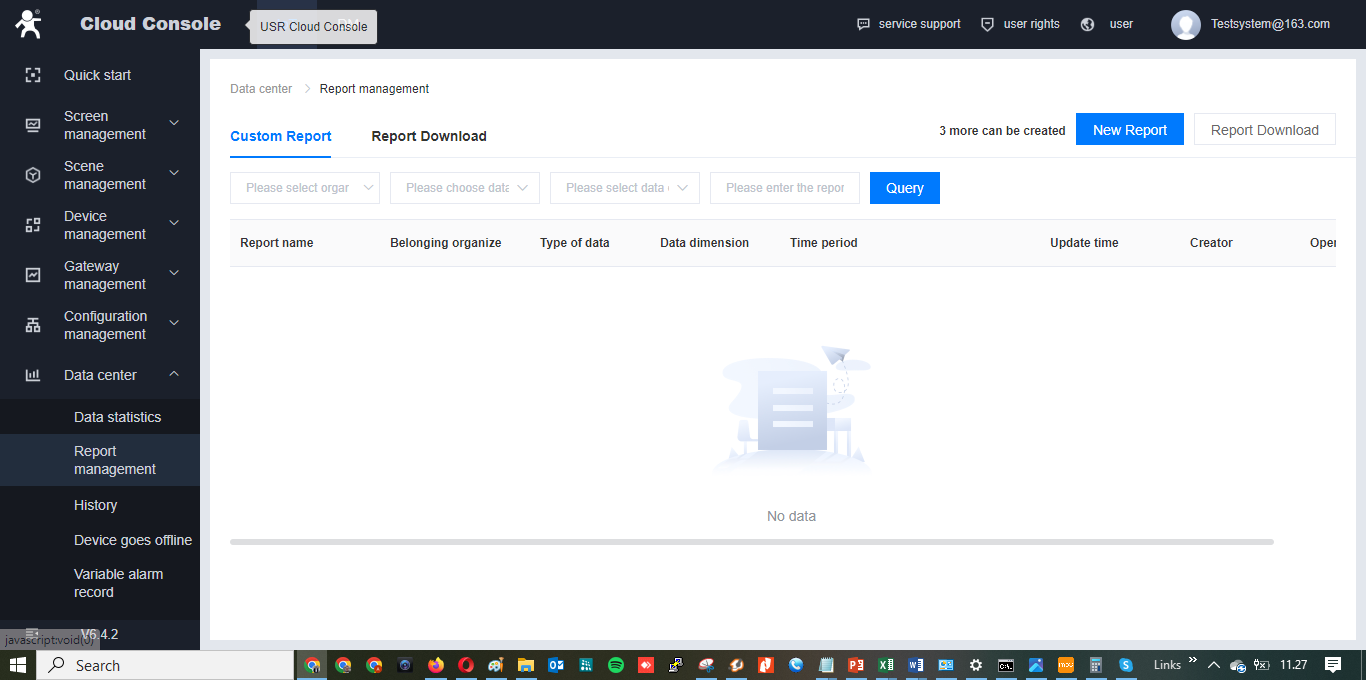Image resolution: width=1366 pixels, height=680 pixels.
Task: Click the user avatar icon
Action: (1185, 24)
